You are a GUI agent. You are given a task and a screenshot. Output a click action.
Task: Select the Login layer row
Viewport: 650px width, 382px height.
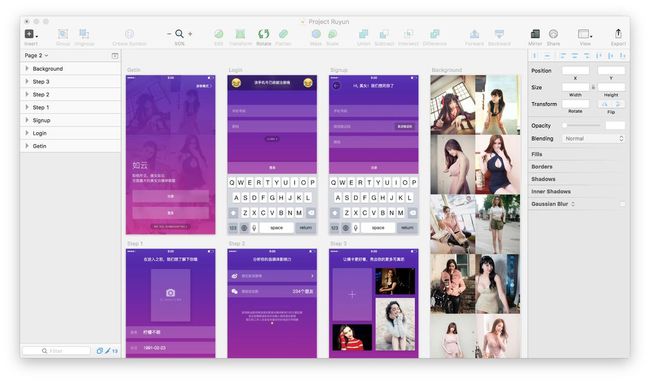[x=70, y=133]
